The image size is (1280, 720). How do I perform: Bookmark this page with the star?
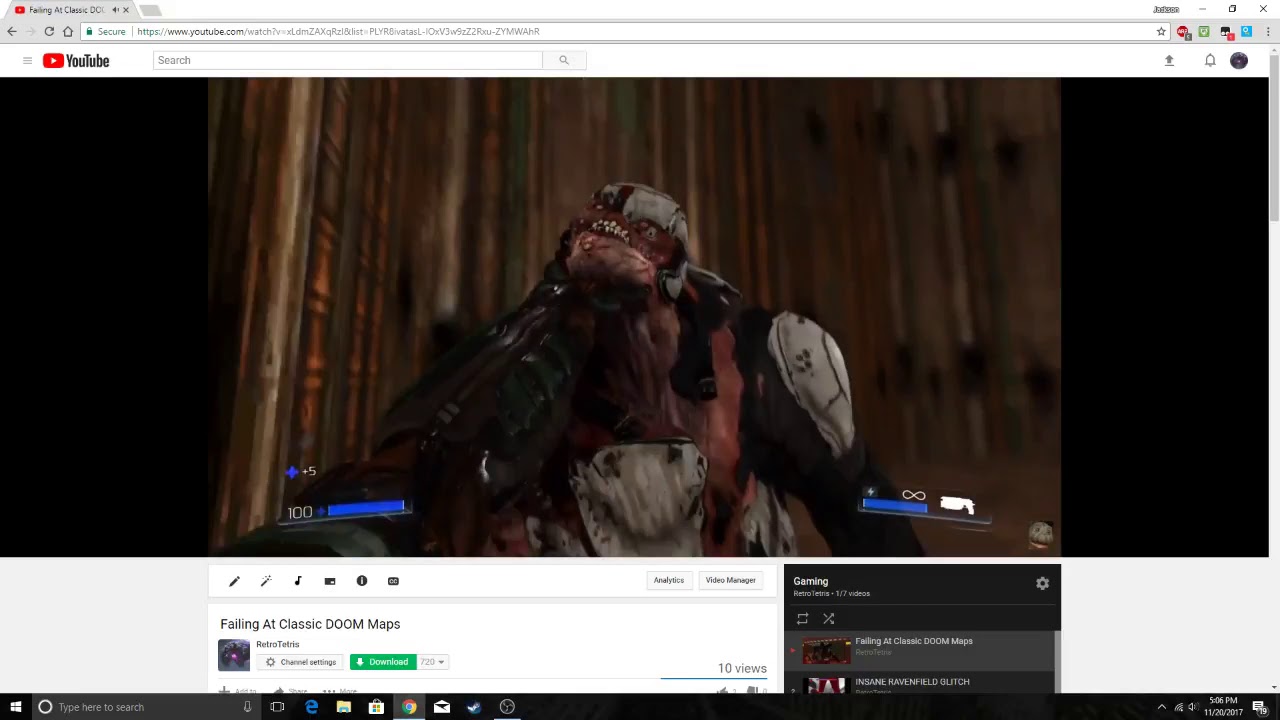(1161, 32)
